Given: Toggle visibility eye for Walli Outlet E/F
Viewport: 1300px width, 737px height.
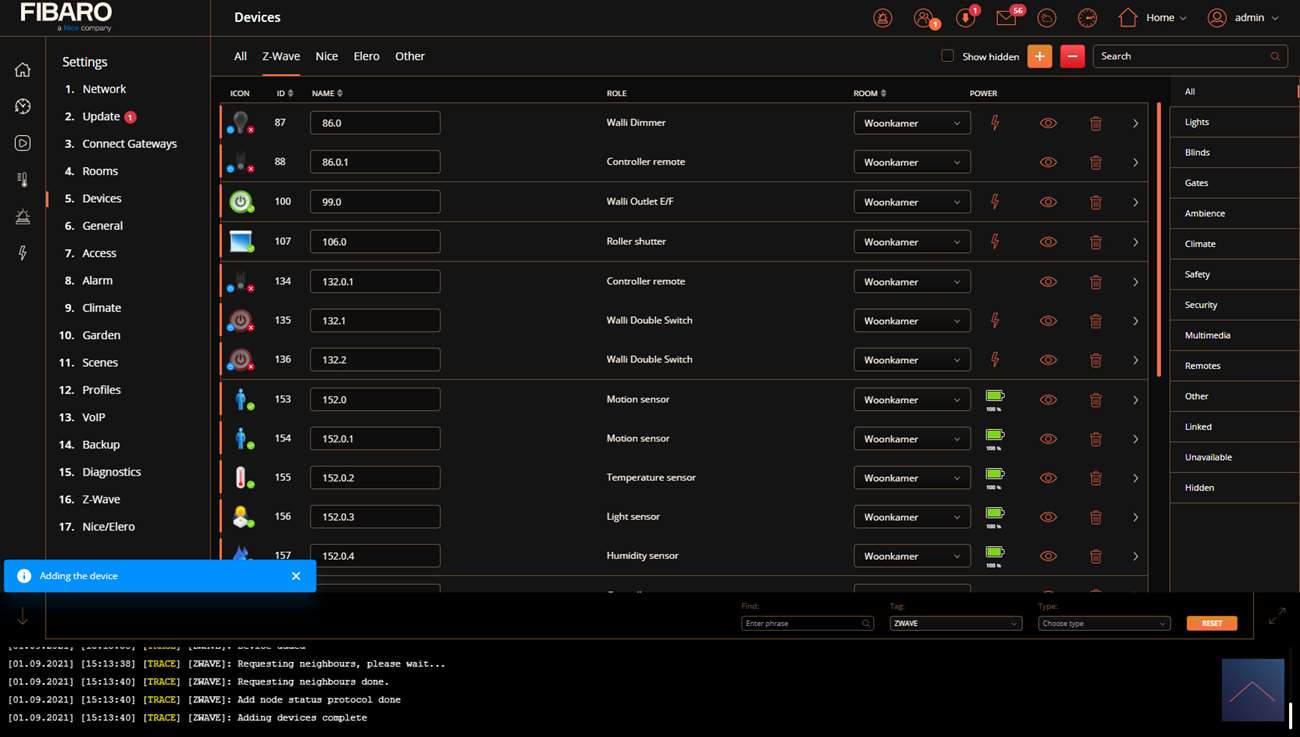Looking at the screenshot, I should 1047,202.
